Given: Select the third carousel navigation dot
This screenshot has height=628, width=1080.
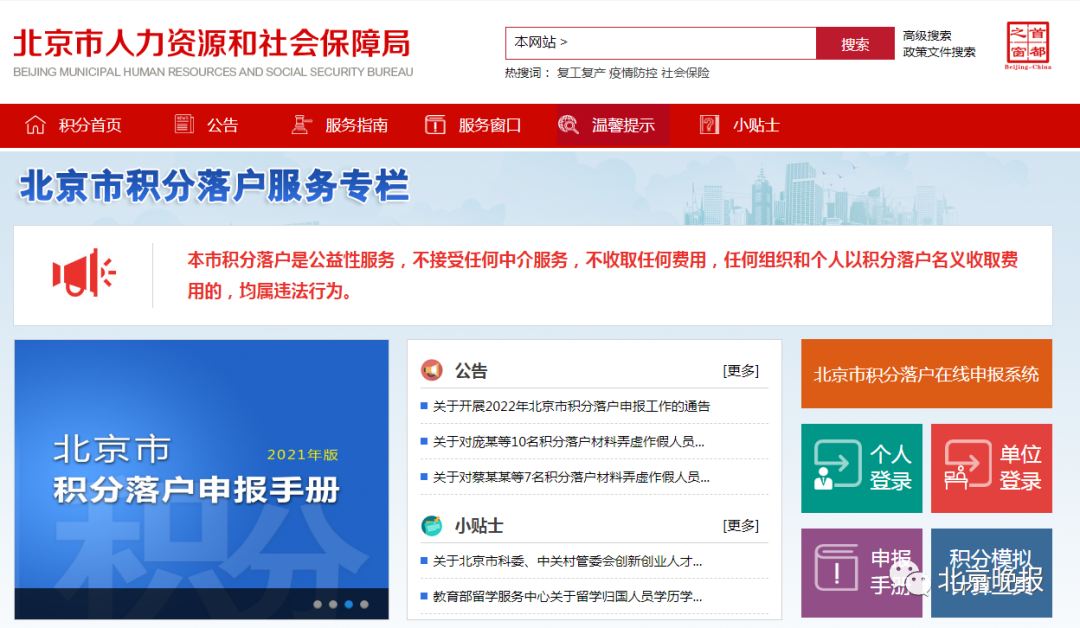Looking at the screenshot, I should (349, 604).
